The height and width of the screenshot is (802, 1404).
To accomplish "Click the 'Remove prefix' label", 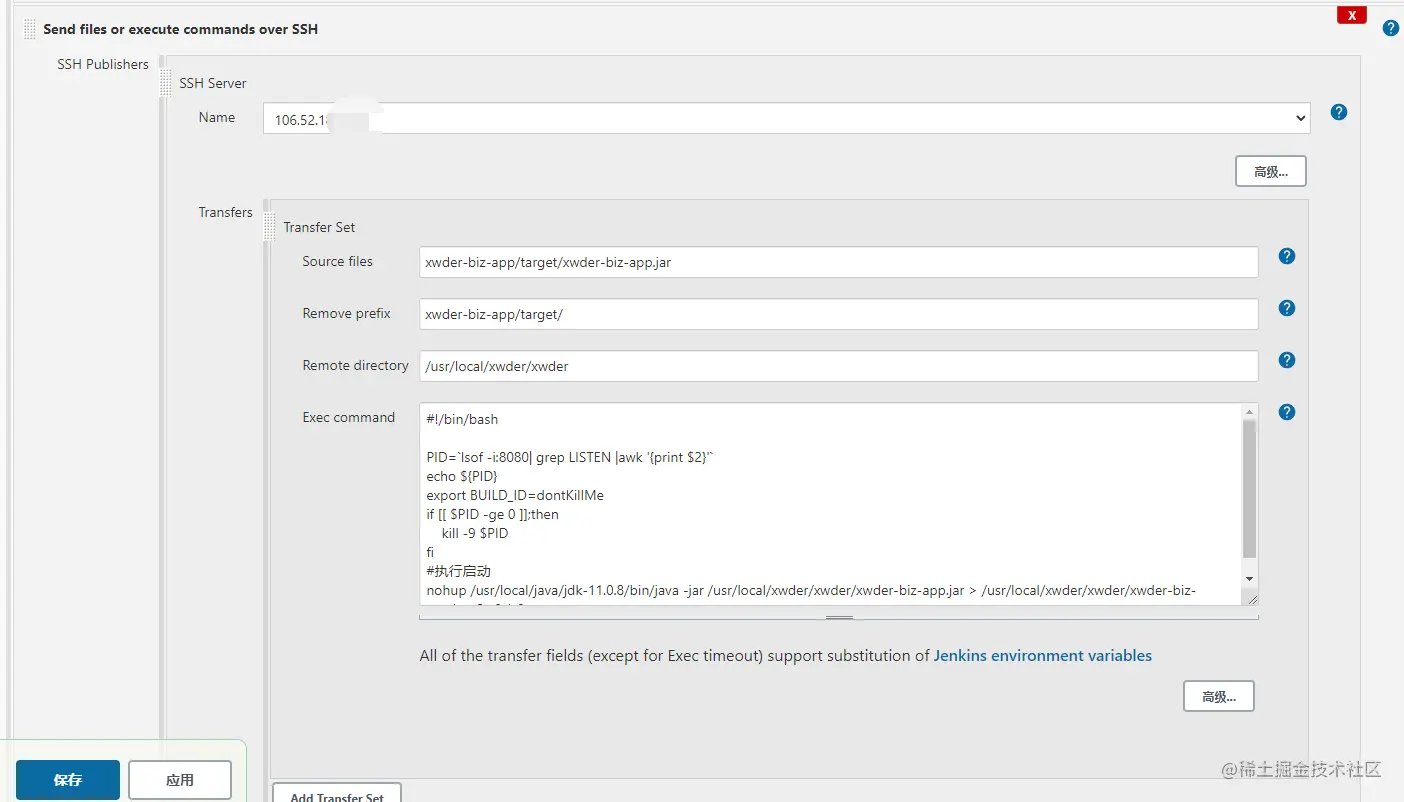I will pyautogui.click(x=346, y=313).
